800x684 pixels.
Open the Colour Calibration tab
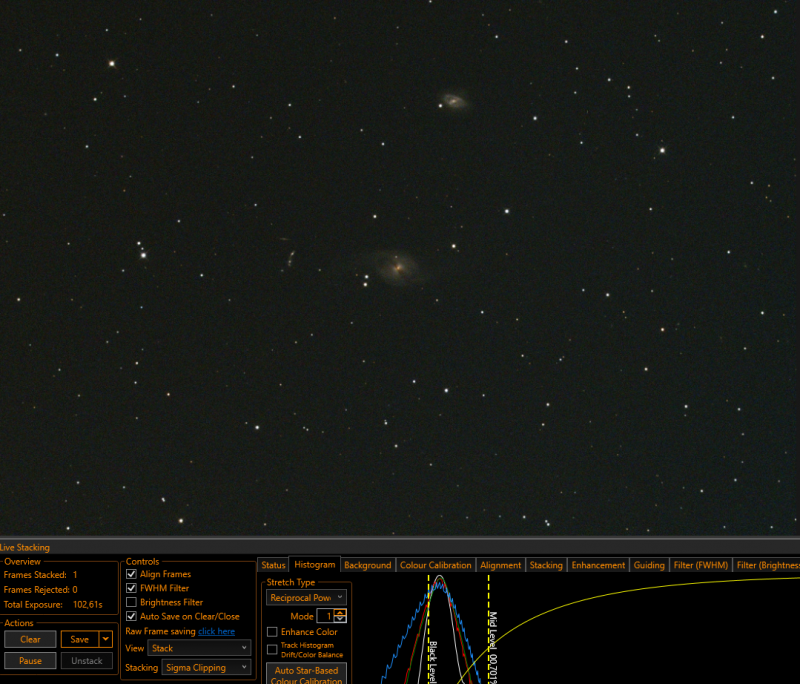[x=435, y=565]
